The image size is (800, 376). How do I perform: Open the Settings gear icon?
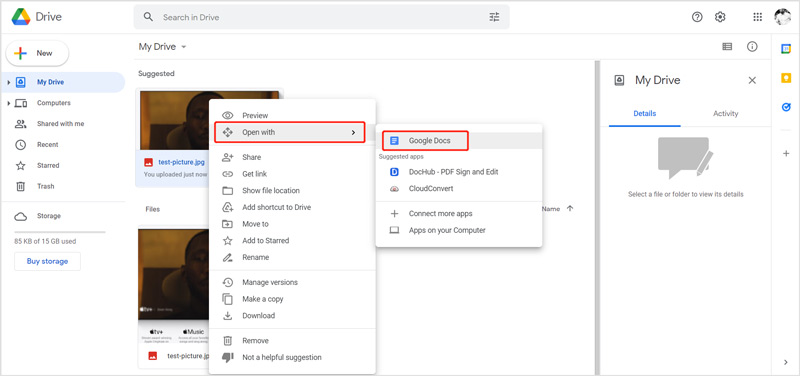tap(720, 17)
